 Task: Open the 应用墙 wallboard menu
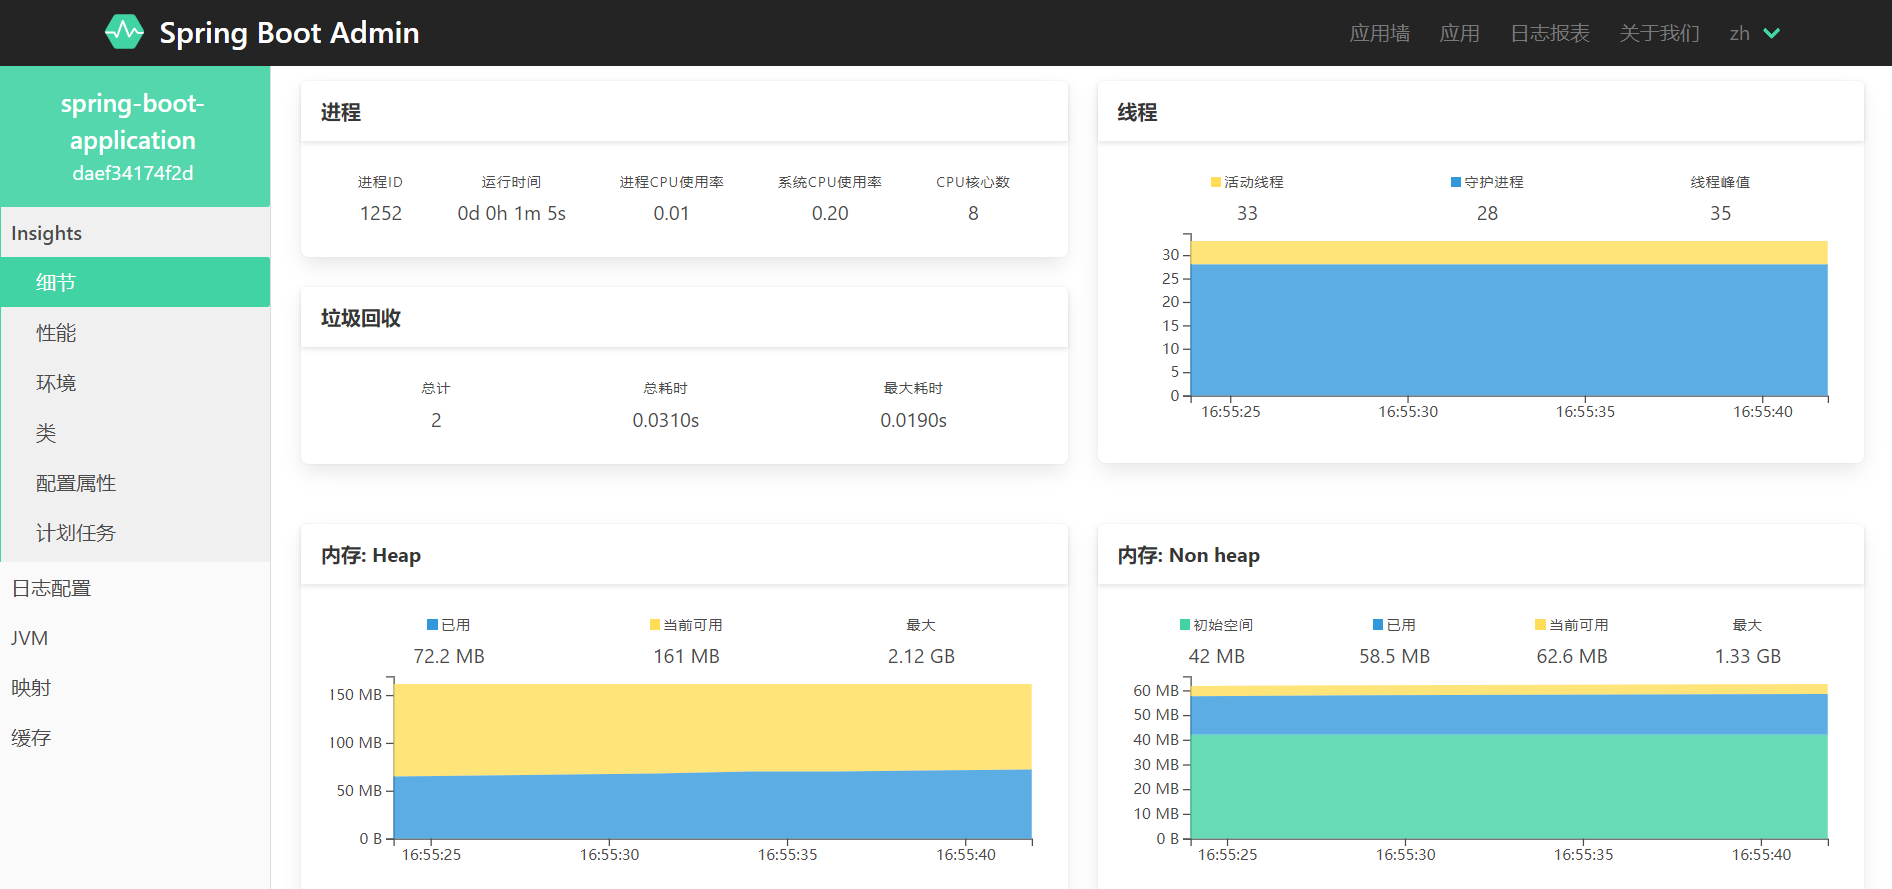click(x=1379, y=33)
